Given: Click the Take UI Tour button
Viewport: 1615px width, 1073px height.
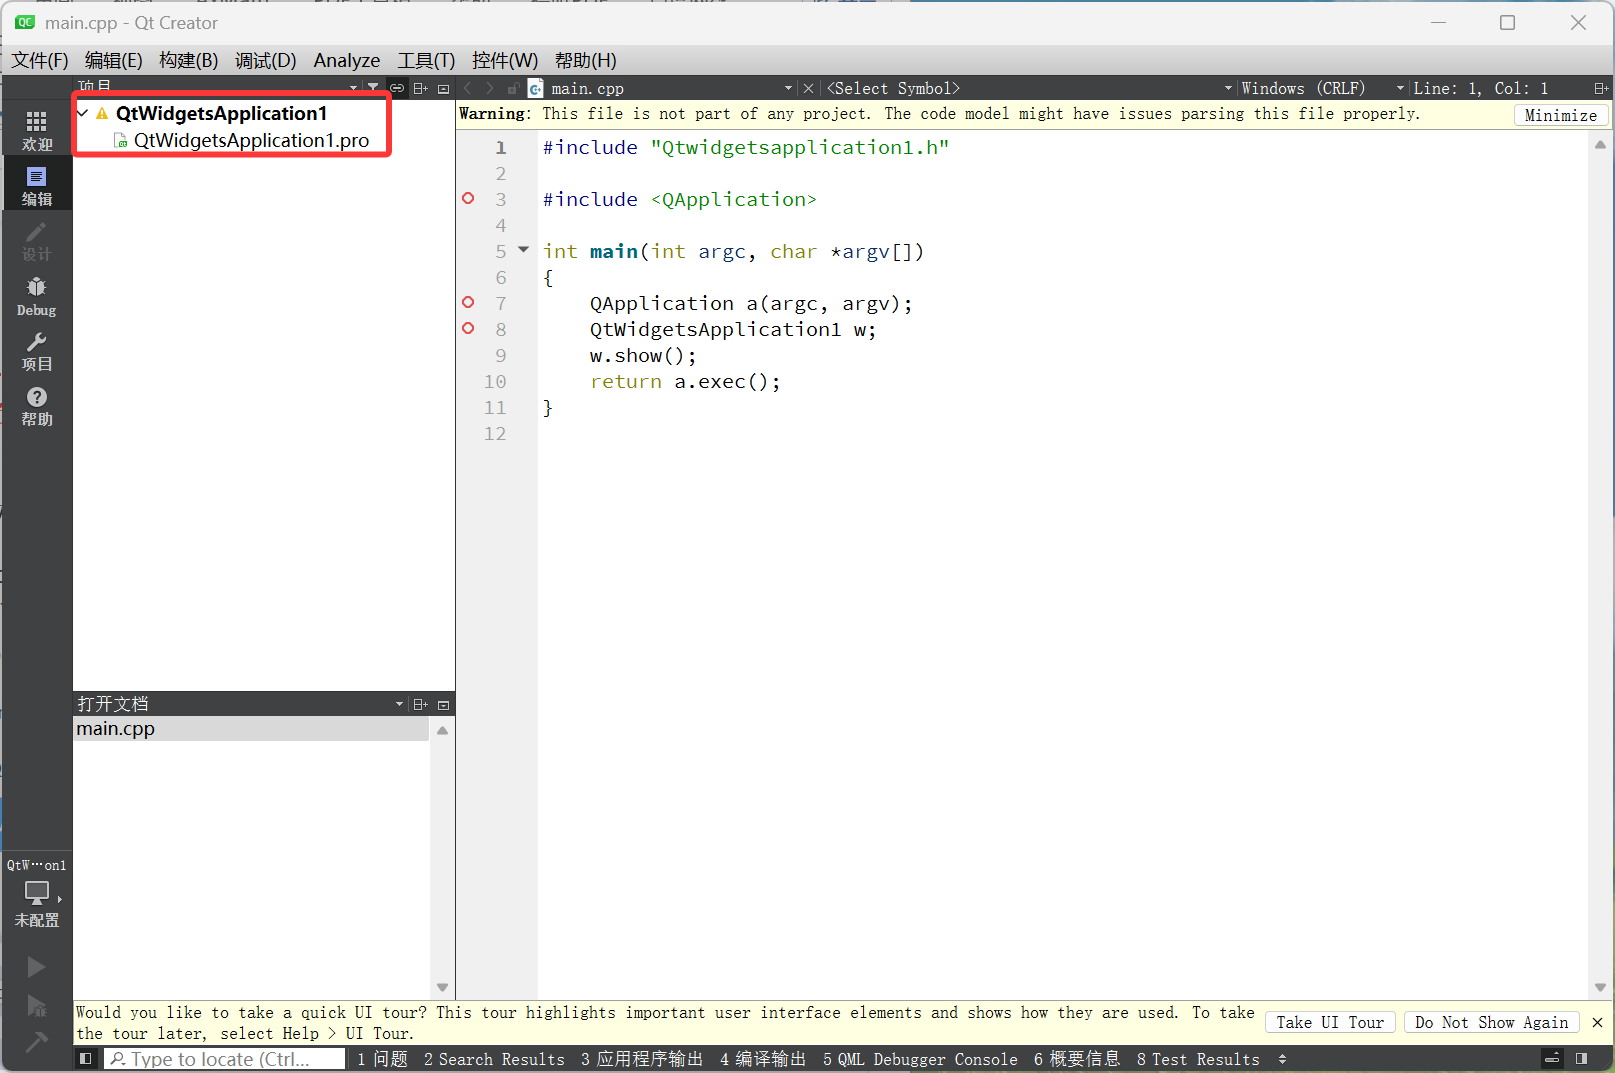Looking at the screenshot, I should click(x=1329, y=1022).
